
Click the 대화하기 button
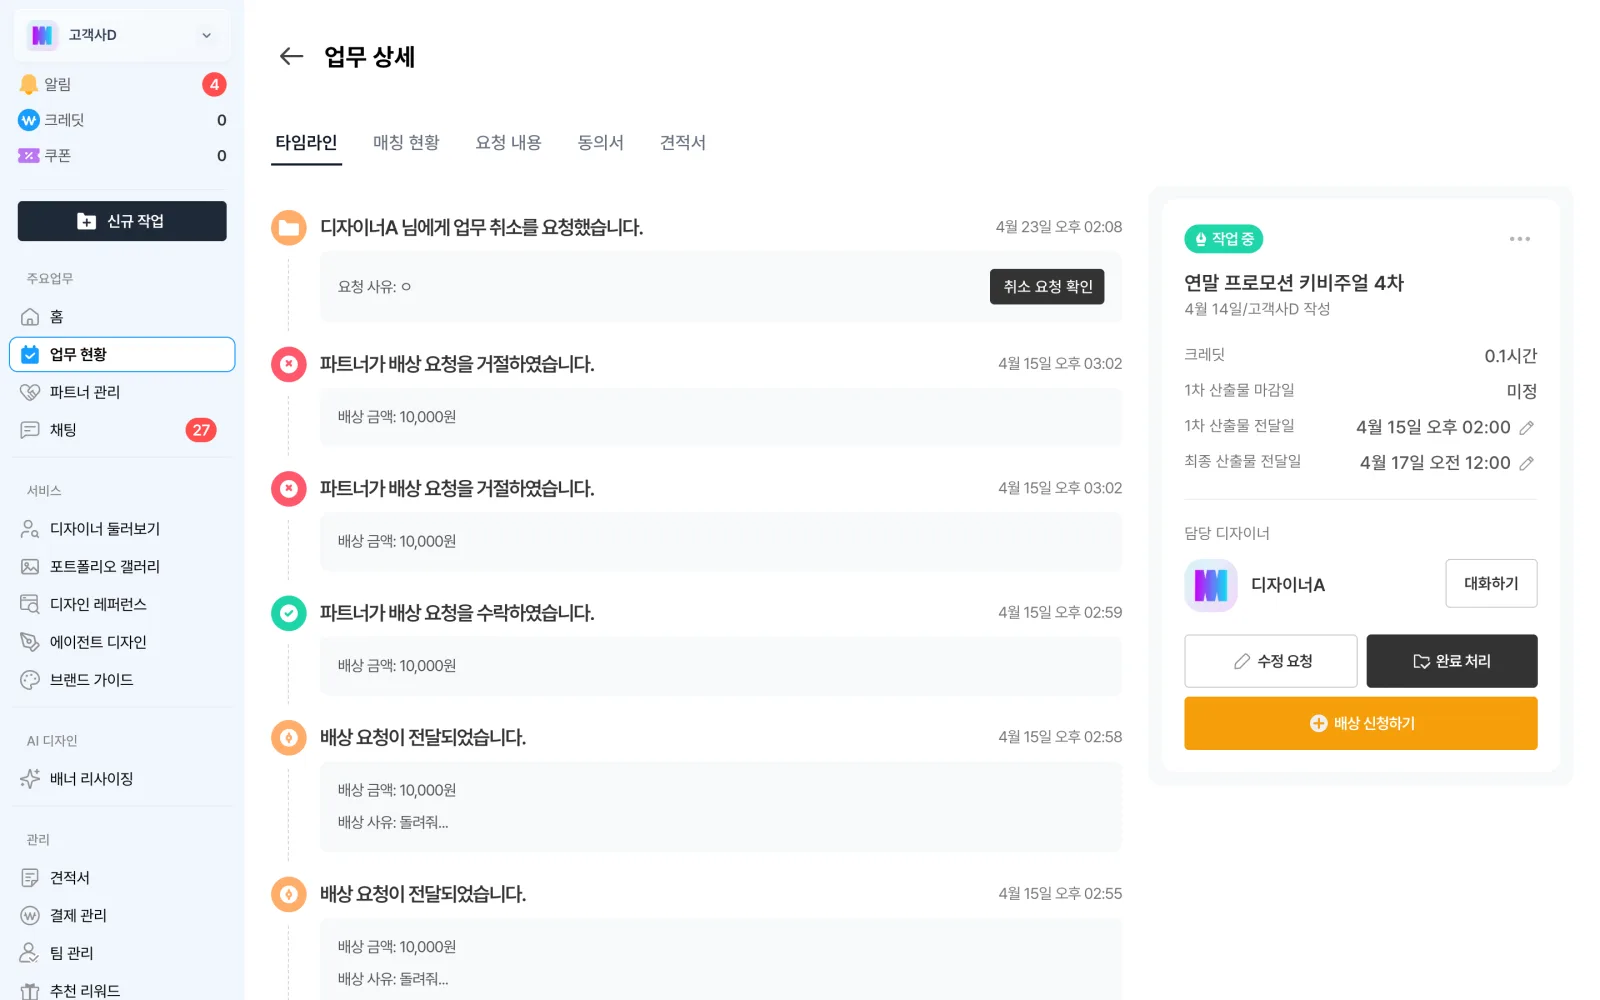(x=1491, y=583)
